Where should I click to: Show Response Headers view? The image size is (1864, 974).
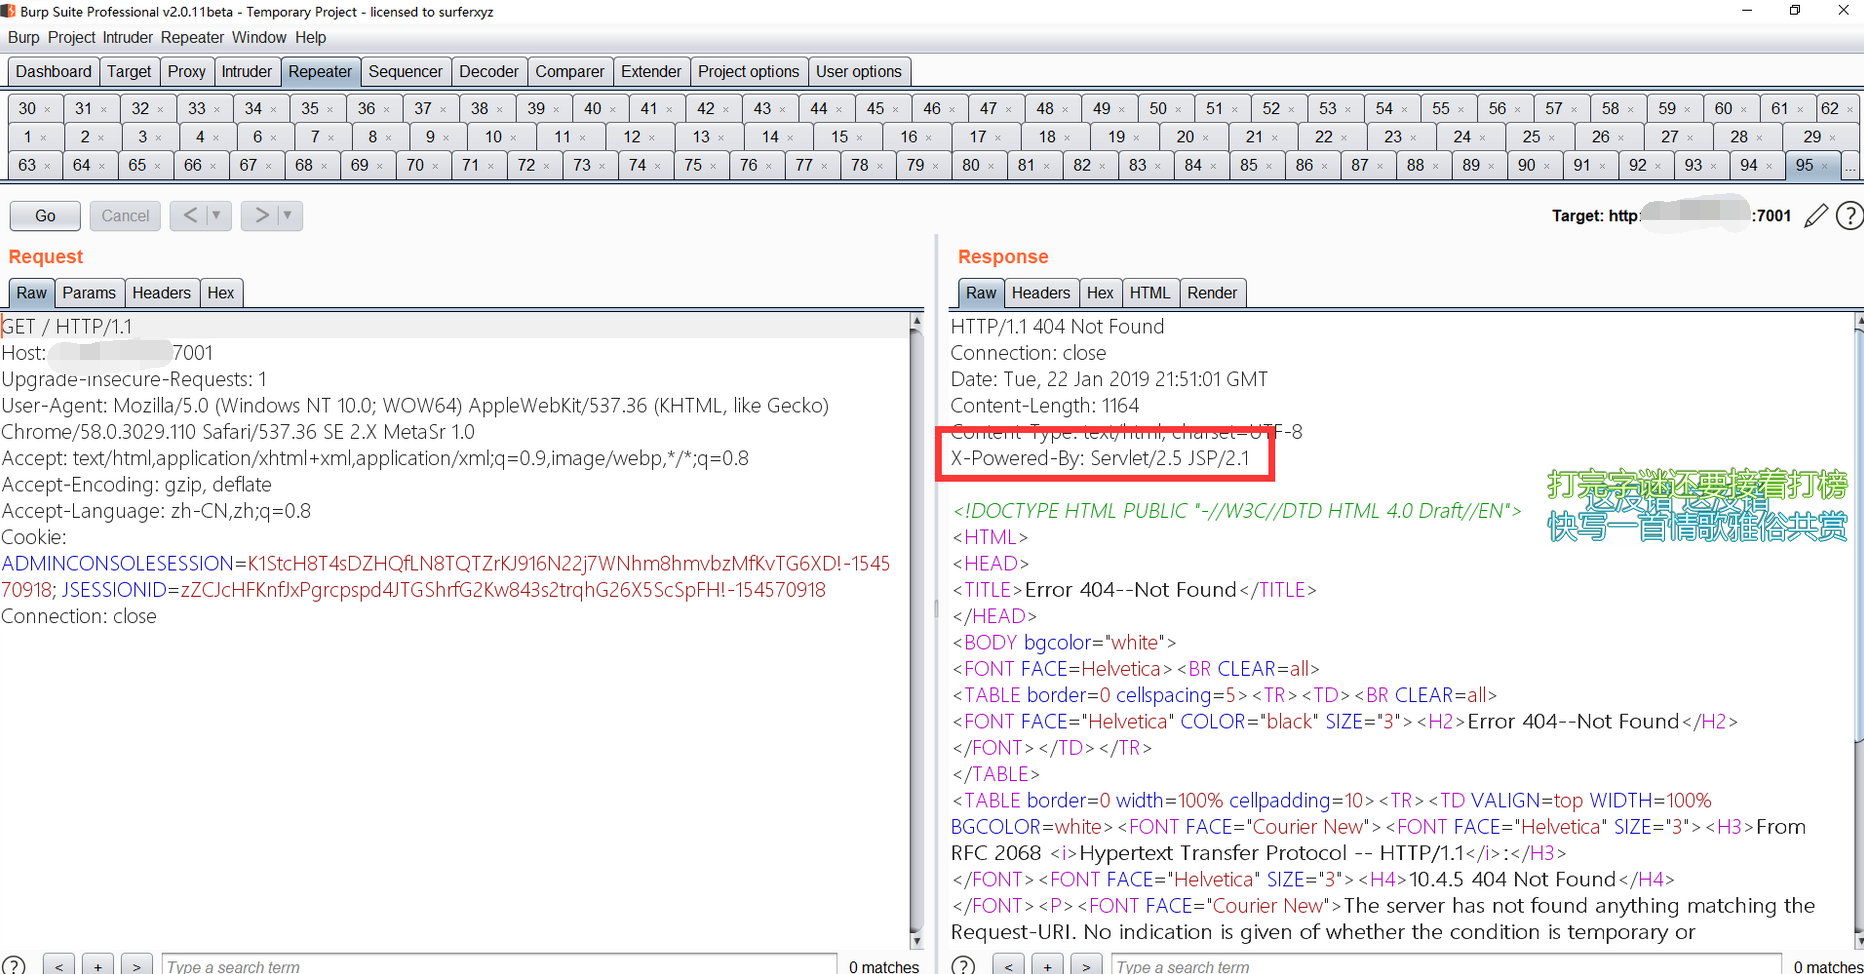(x=1041, y=293)
